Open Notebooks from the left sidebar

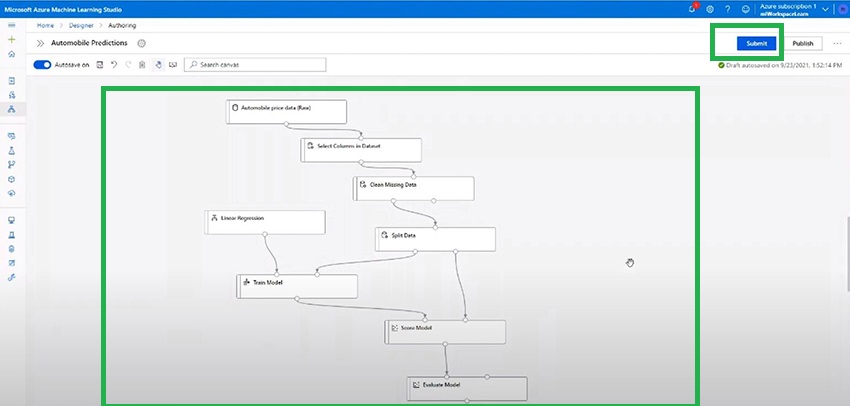coord(11,81)
